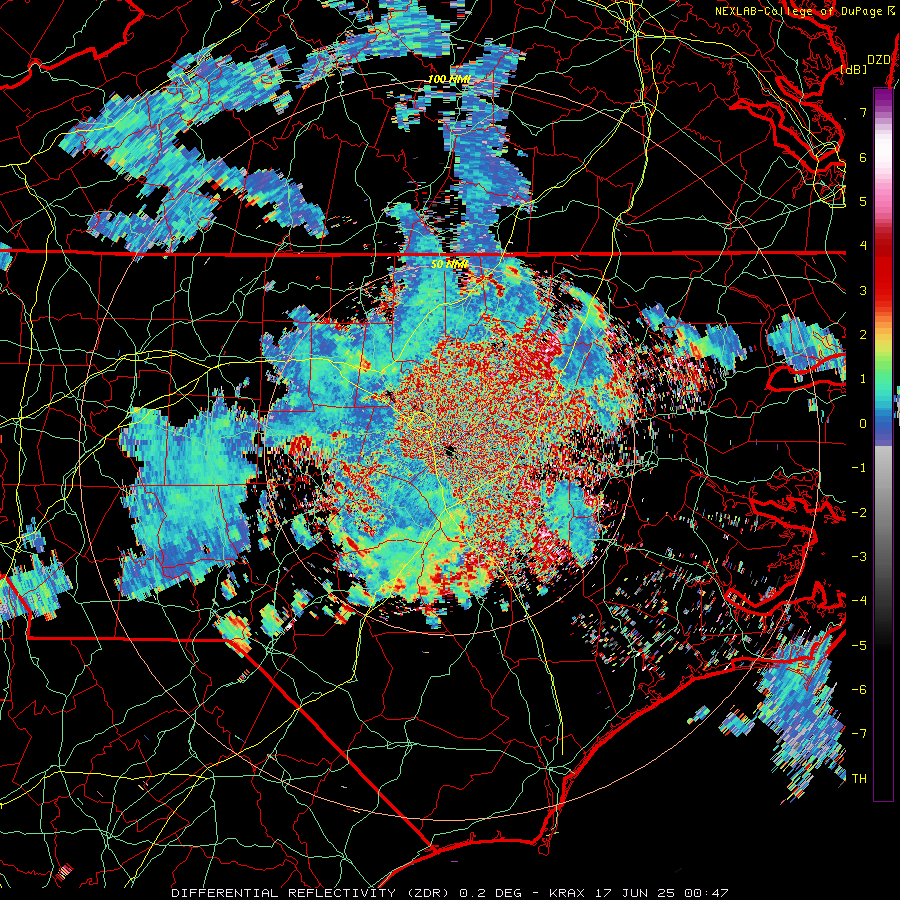The height and width of the screenshot is (900, 900).
Task: Click the 7 value on the ZDR scale
Action: [x=863, y=112]
